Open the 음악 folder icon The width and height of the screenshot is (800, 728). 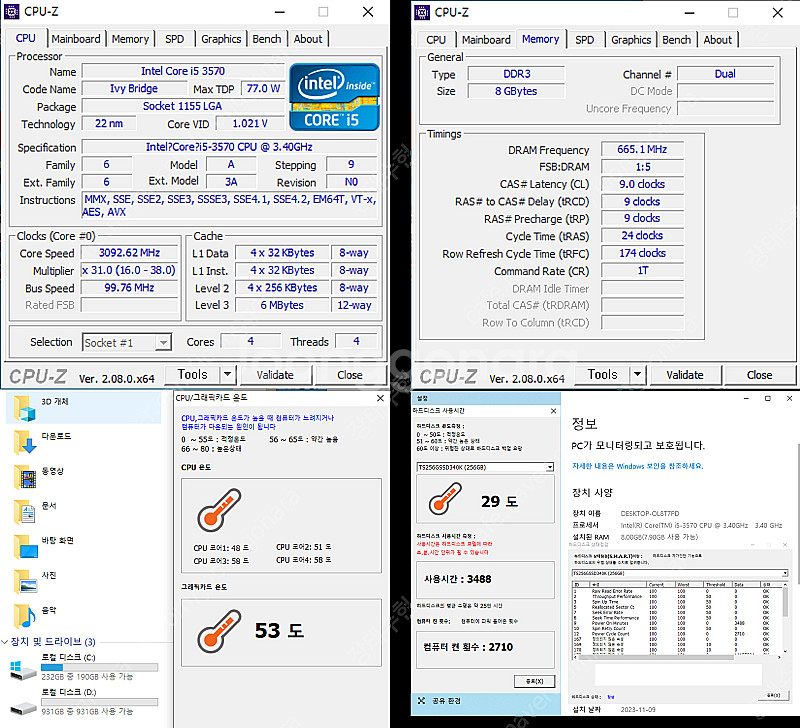click(x=24, y=616)
